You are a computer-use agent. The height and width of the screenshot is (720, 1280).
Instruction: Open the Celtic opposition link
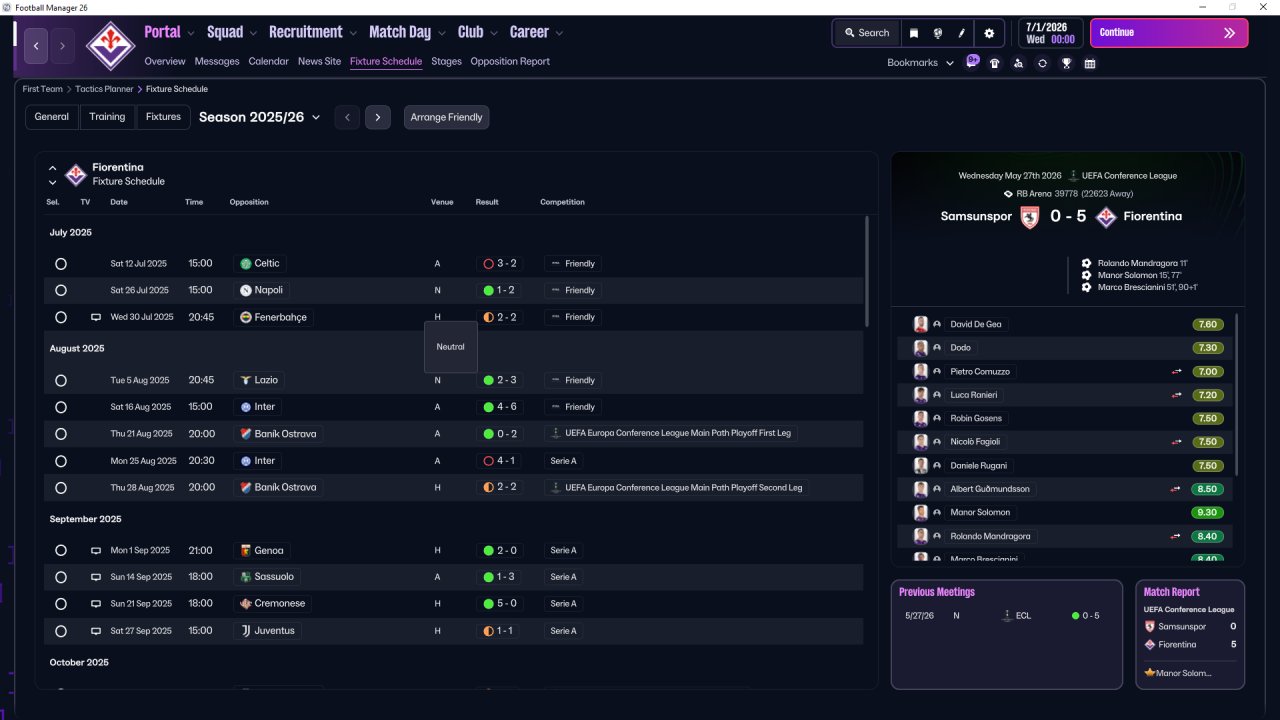(259, 264)
